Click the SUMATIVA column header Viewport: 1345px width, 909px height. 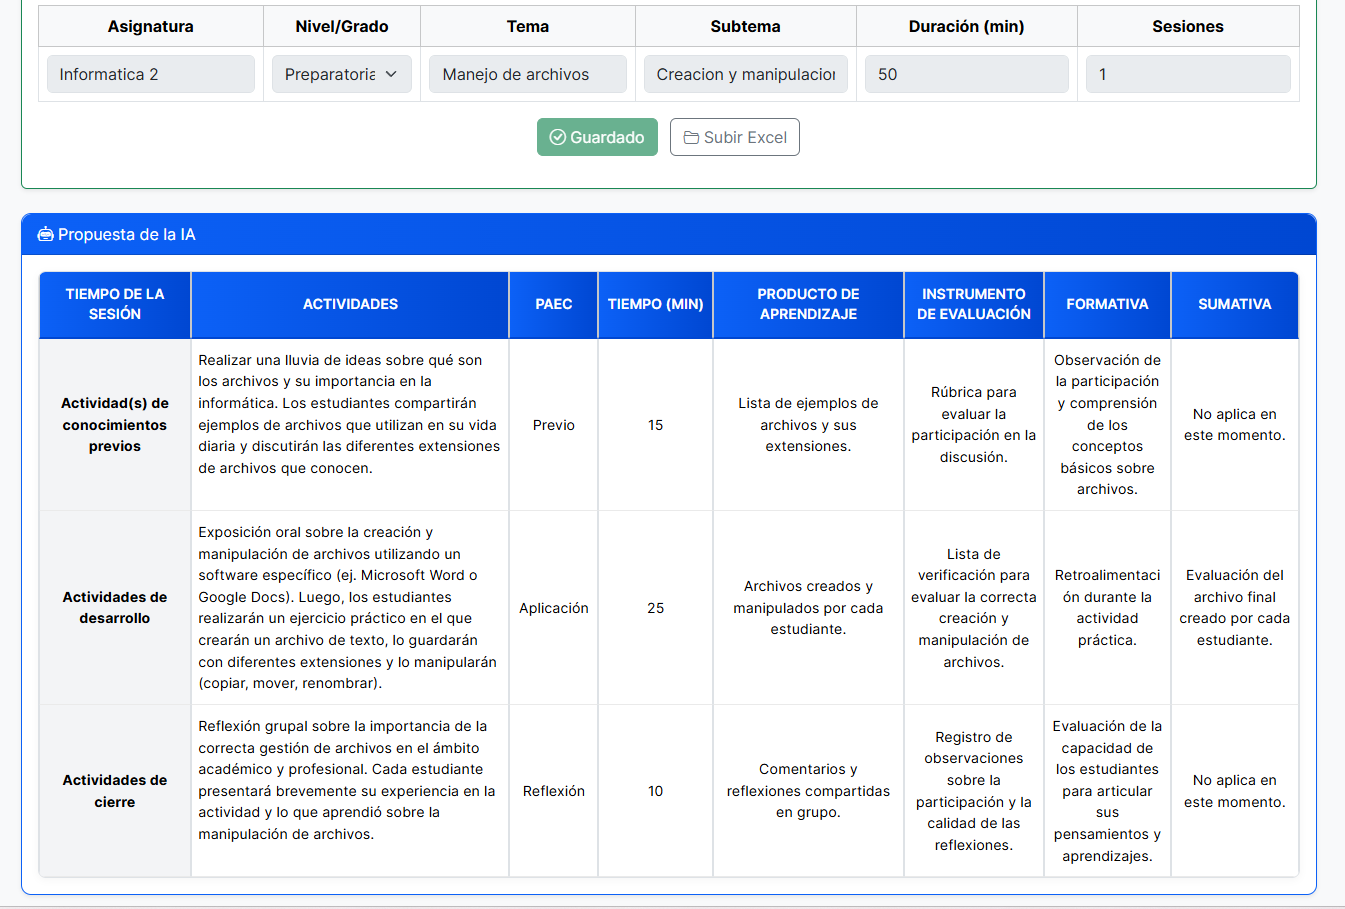pyautogui.click(x=1234, y=305)
